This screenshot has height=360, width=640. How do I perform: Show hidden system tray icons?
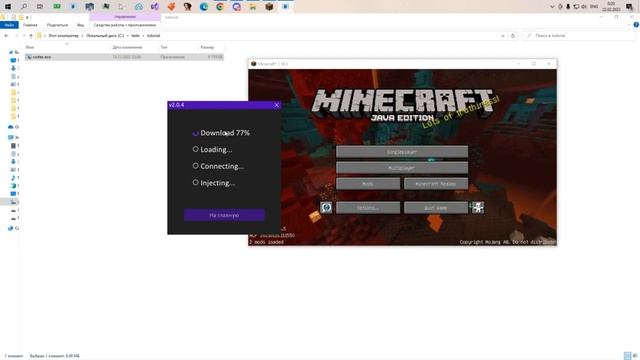tap(552, 7)
